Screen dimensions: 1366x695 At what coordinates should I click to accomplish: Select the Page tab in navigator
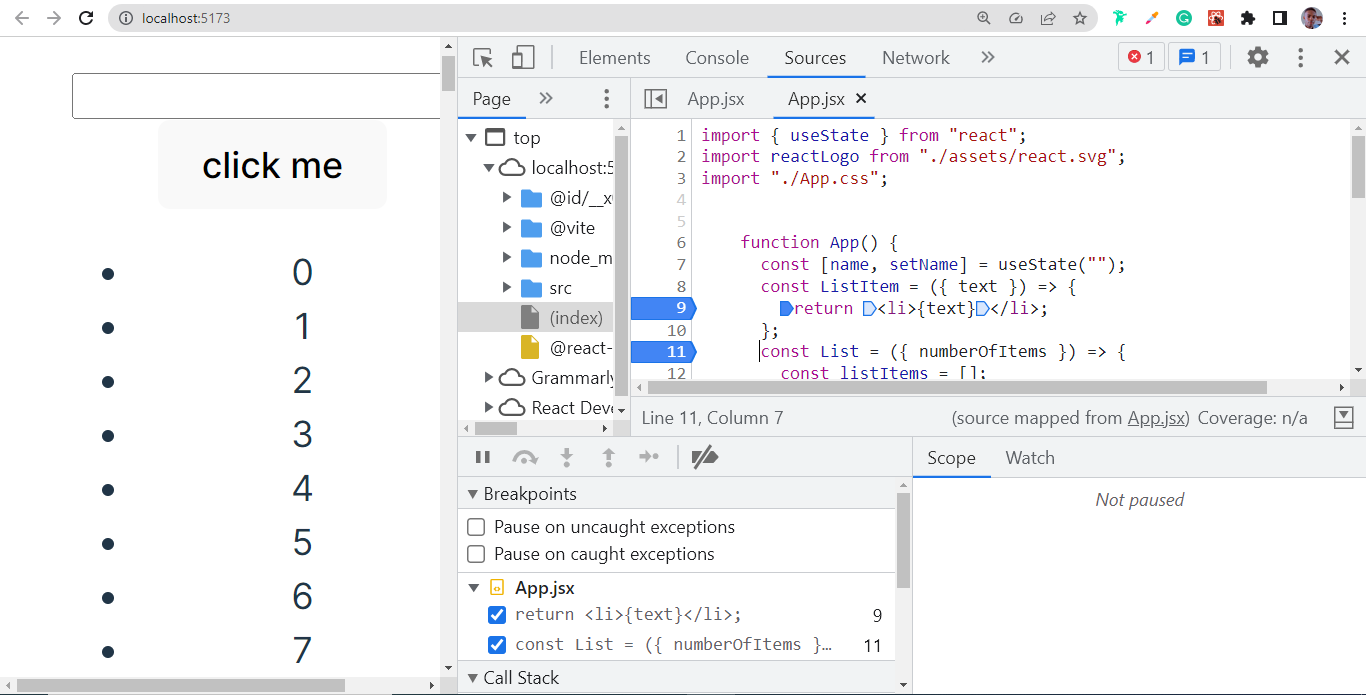[x=491, y=99]
